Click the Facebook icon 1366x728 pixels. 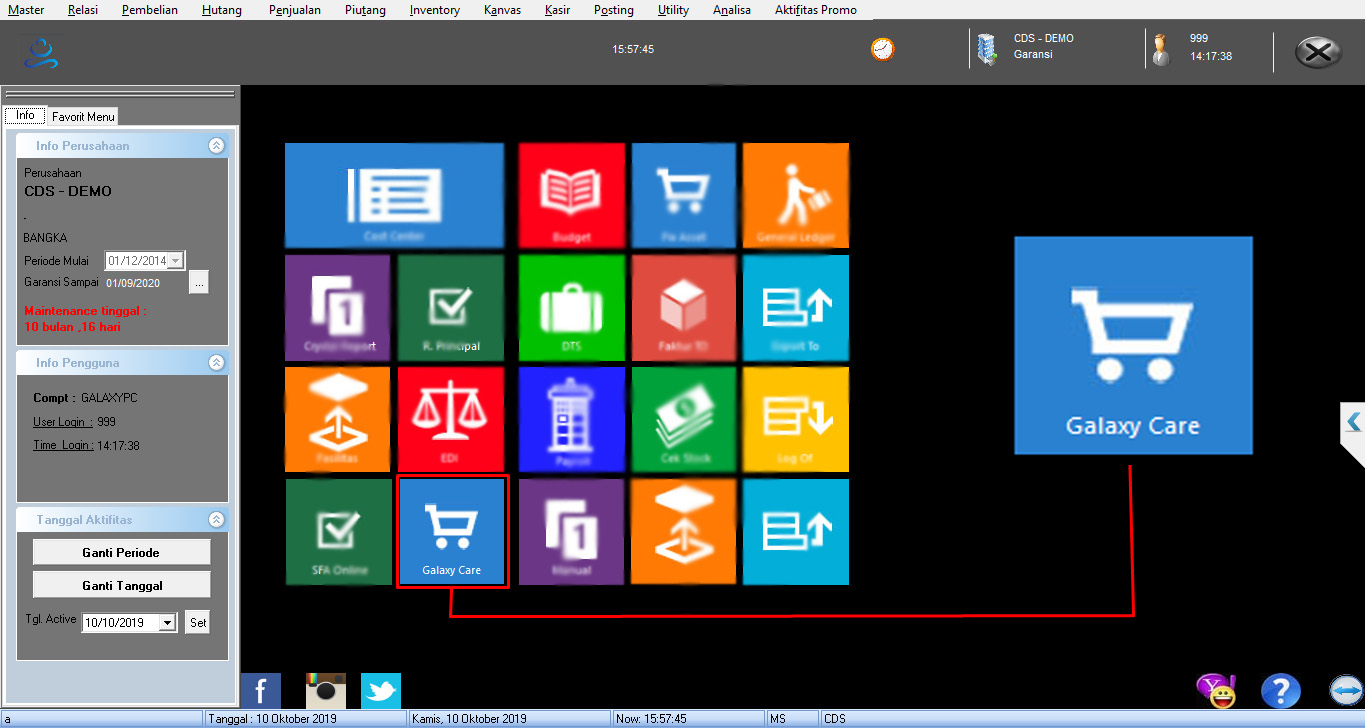point(261,691)
